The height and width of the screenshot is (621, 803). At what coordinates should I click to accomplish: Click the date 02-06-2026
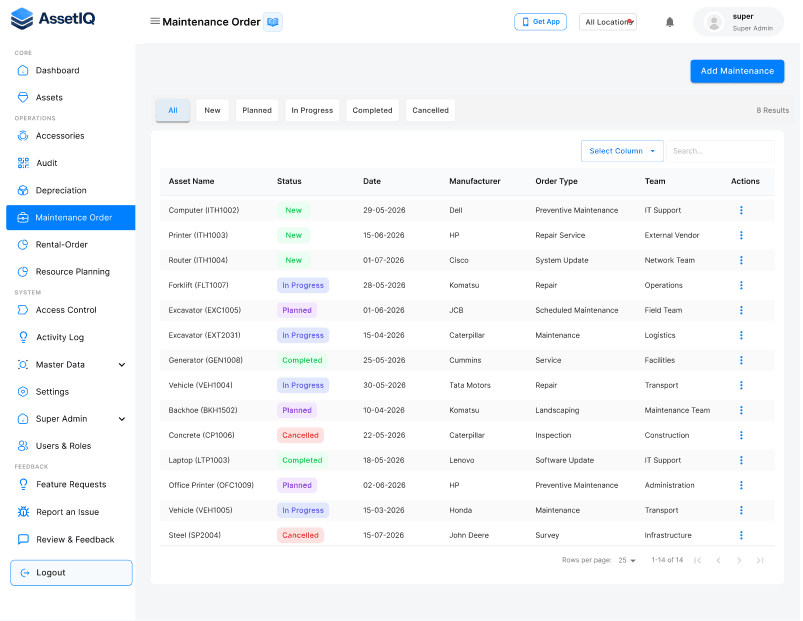(x=384, y=485)
